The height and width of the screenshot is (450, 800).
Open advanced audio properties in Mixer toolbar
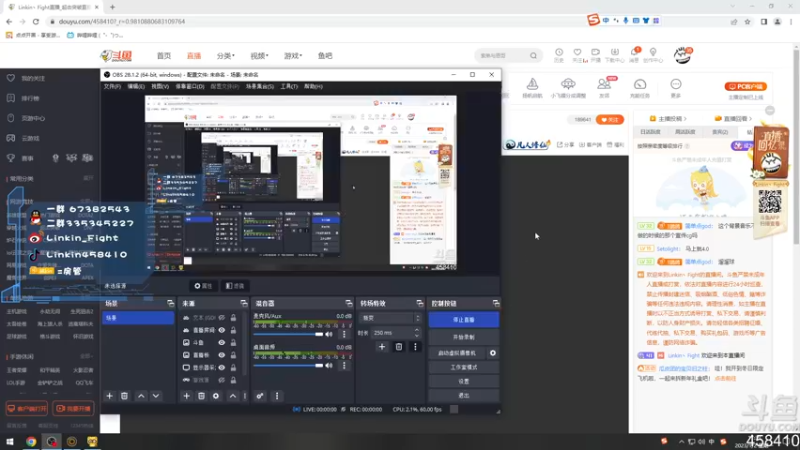(260, 396)
